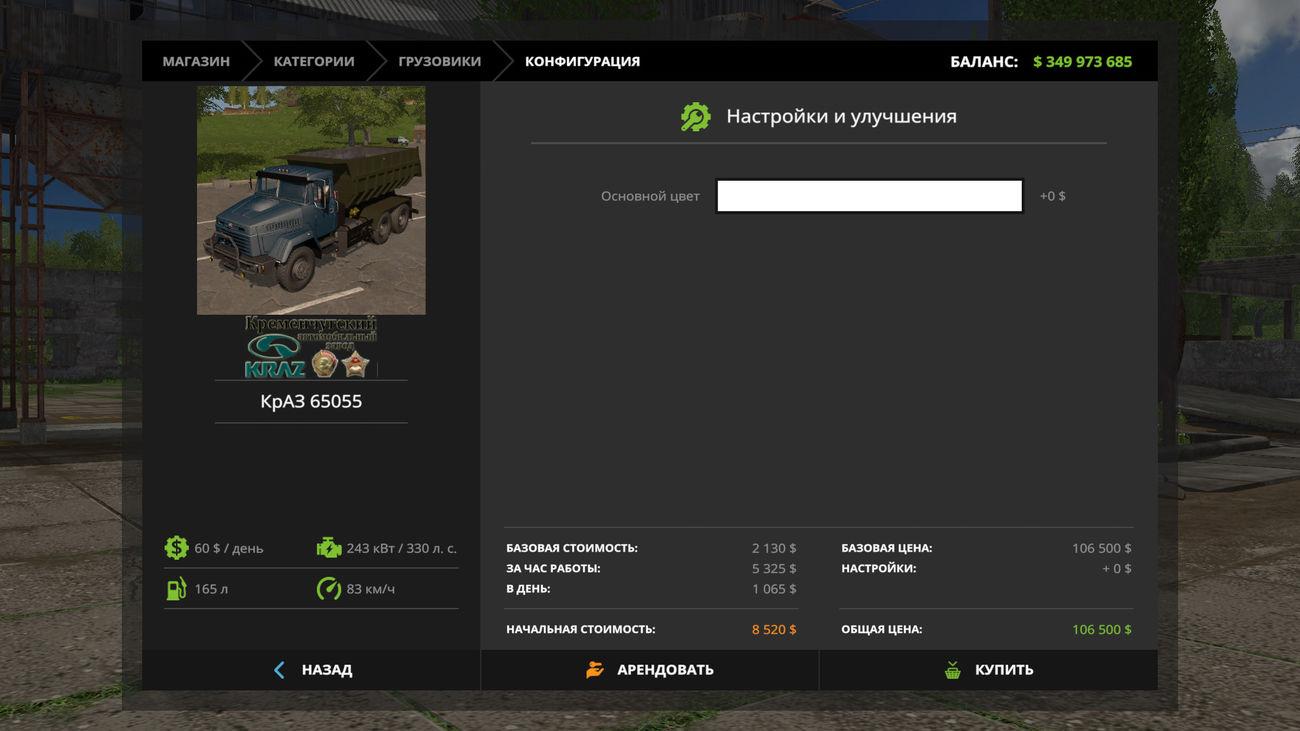Open the КАТЕГОРИИ breadcrumb

(x=314, y=62)
